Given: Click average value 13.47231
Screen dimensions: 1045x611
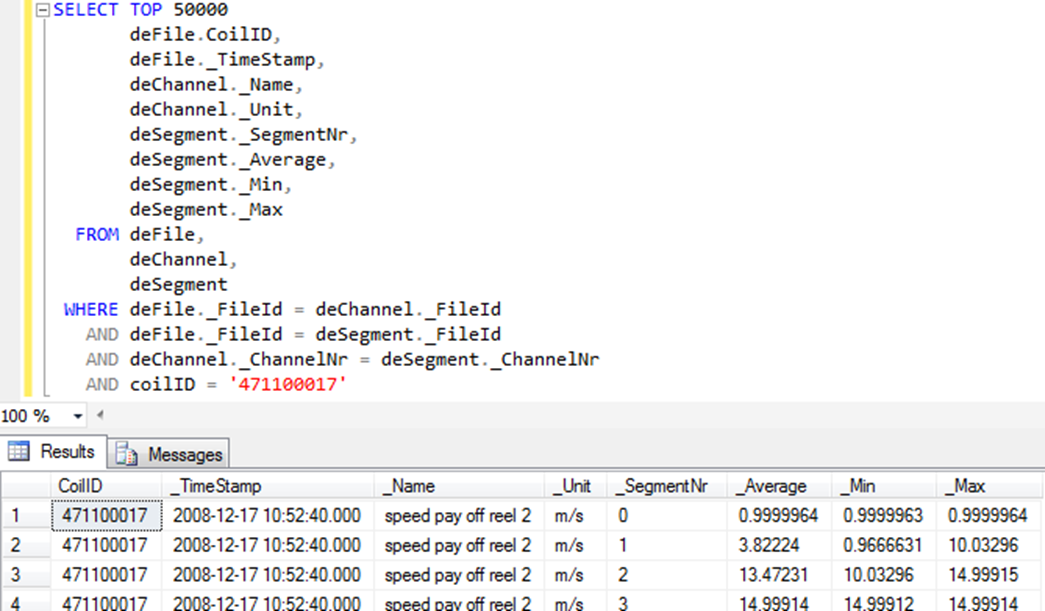Looking at the screenshot, I should coord(779,574).
